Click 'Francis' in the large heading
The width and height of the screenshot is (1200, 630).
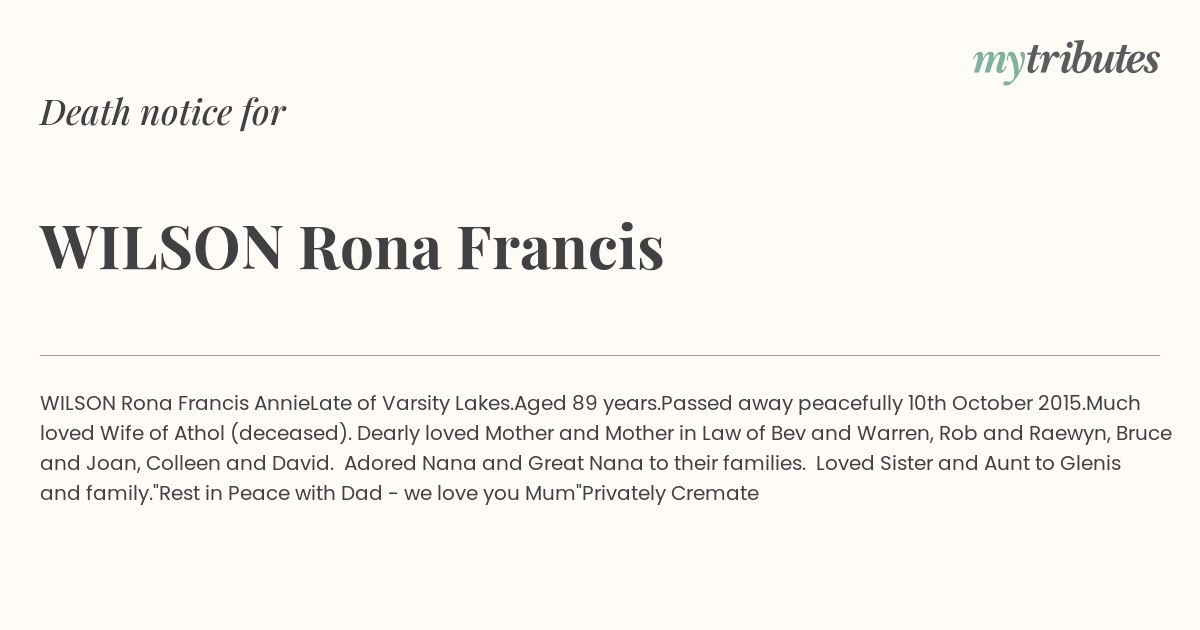coord(561,247)
